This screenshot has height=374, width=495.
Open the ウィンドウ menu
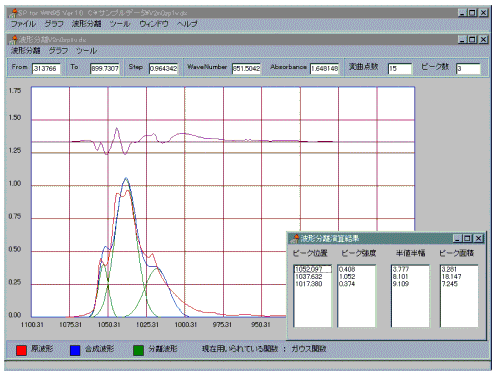pyautogui.click(x=153, y=24)
